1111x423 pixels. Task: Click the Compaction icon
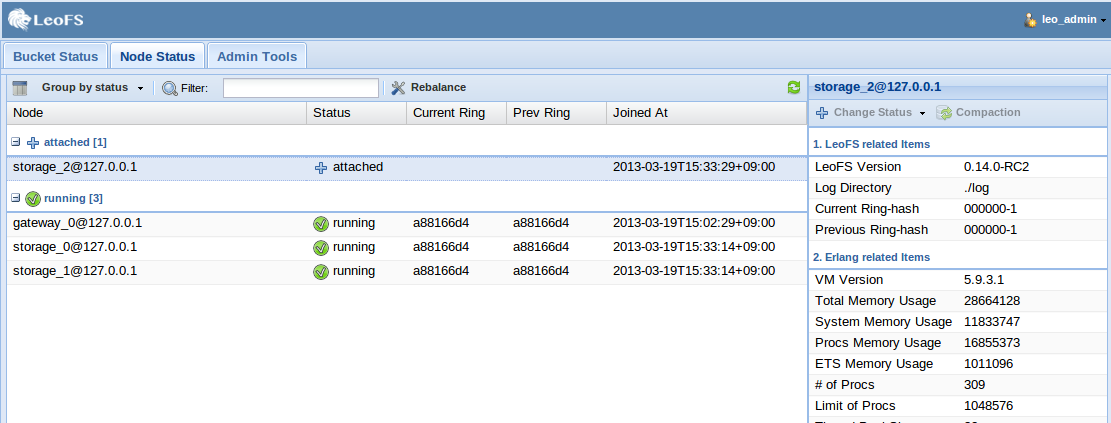click(x=943, y=113)
